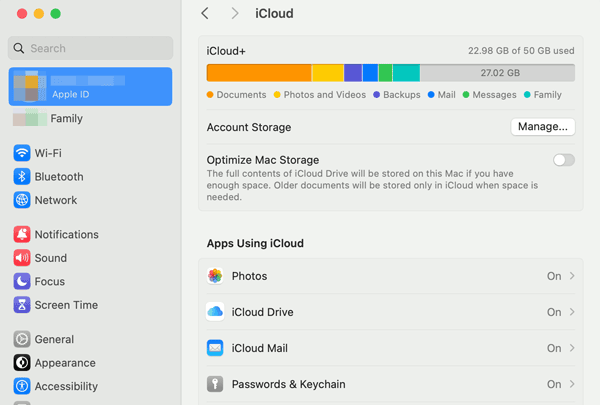Open Passwords & Keychain row label
The height and width of the screenshot is (405, 600).
pyautogui.click(x=289, y=384)
